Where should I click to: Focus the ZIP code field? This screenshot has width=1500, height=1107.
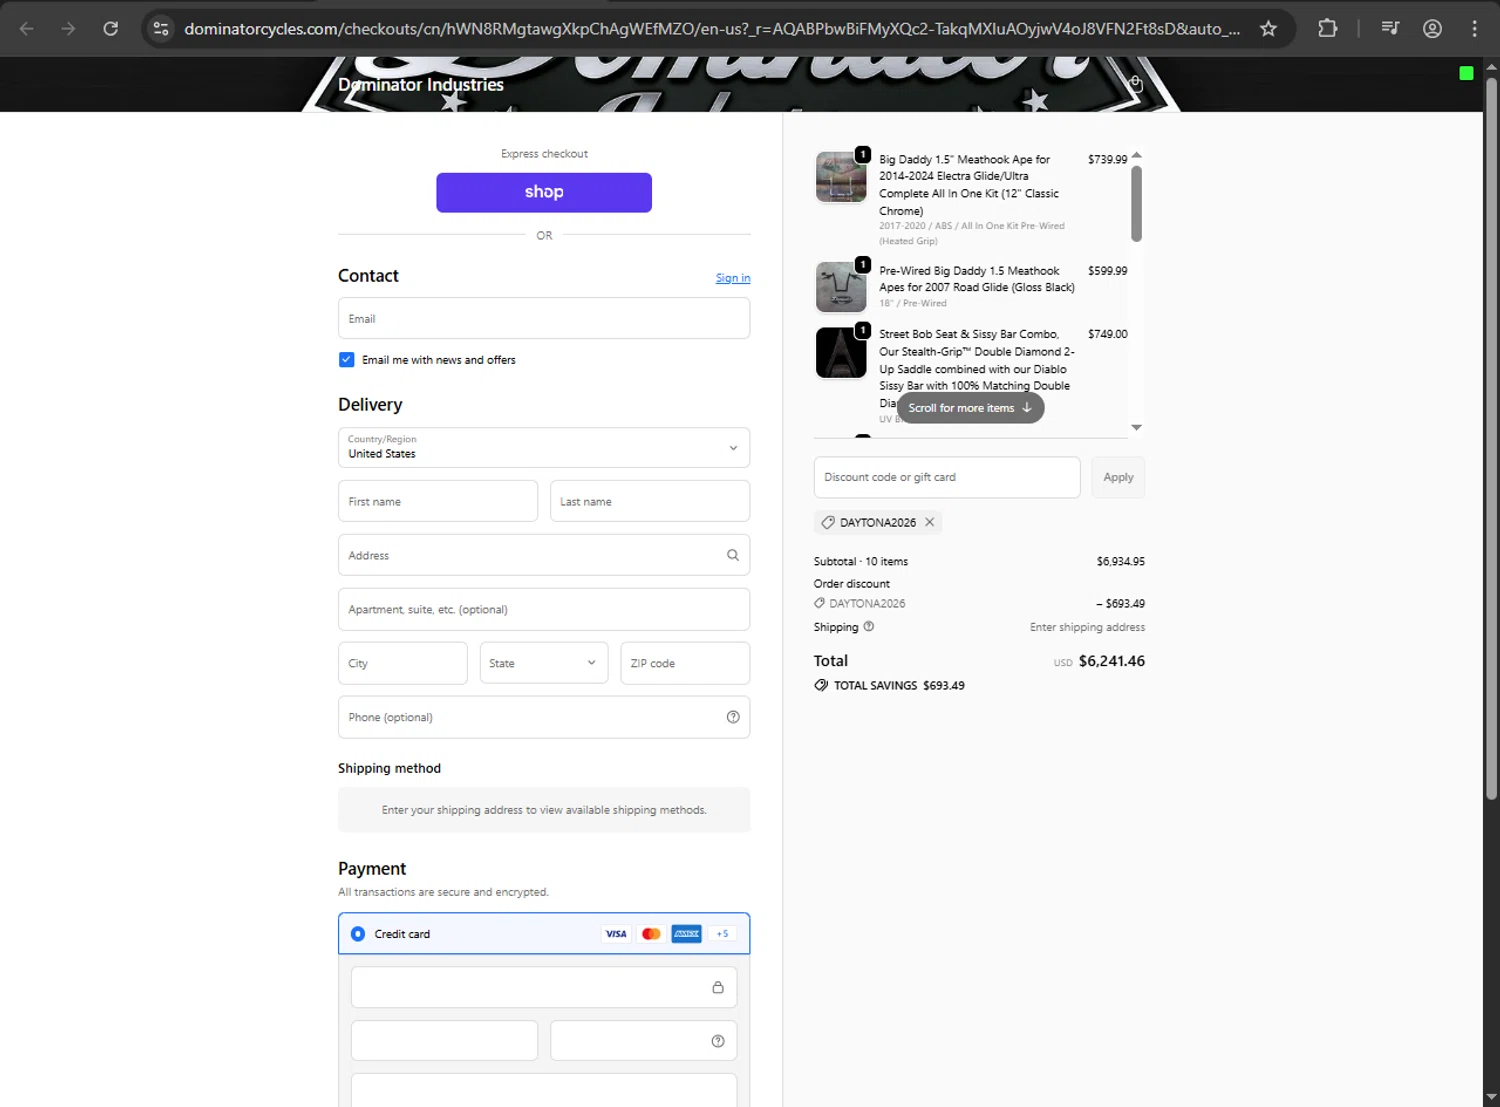685,663
